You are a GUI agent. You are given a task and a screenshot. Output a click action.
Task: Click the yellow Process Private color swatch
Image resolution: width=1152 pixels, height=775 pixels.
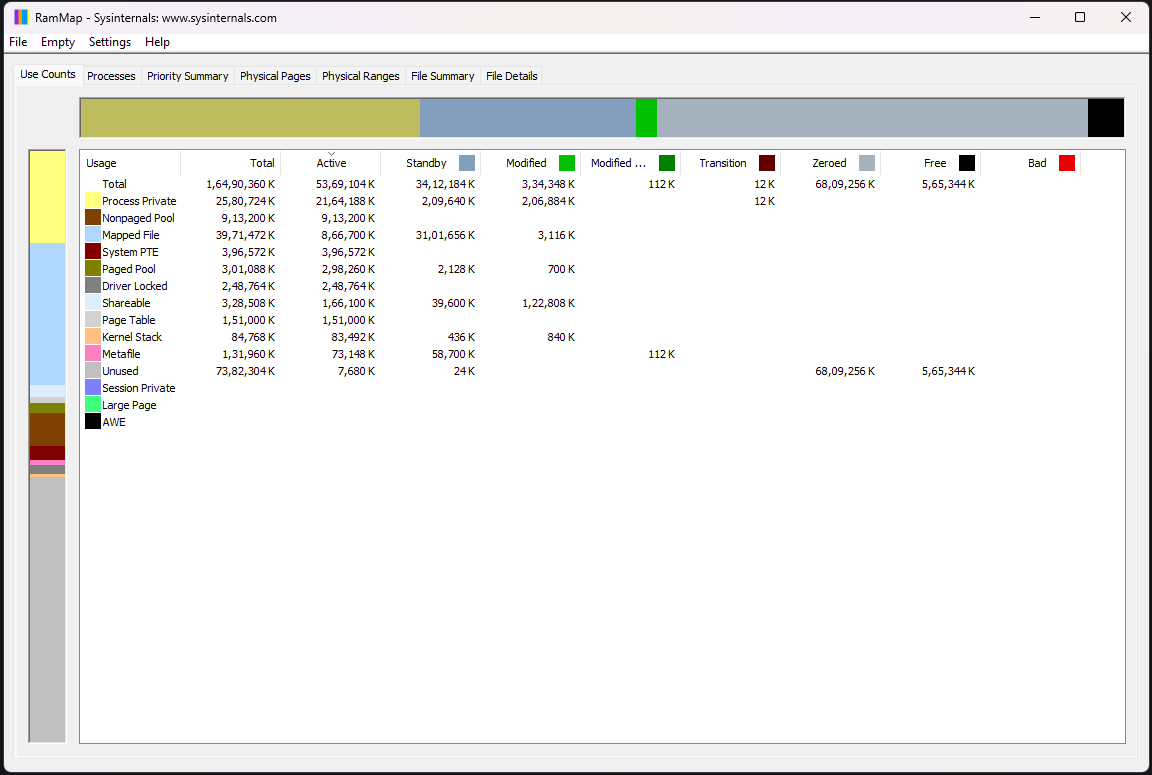(x=93, y=201)
